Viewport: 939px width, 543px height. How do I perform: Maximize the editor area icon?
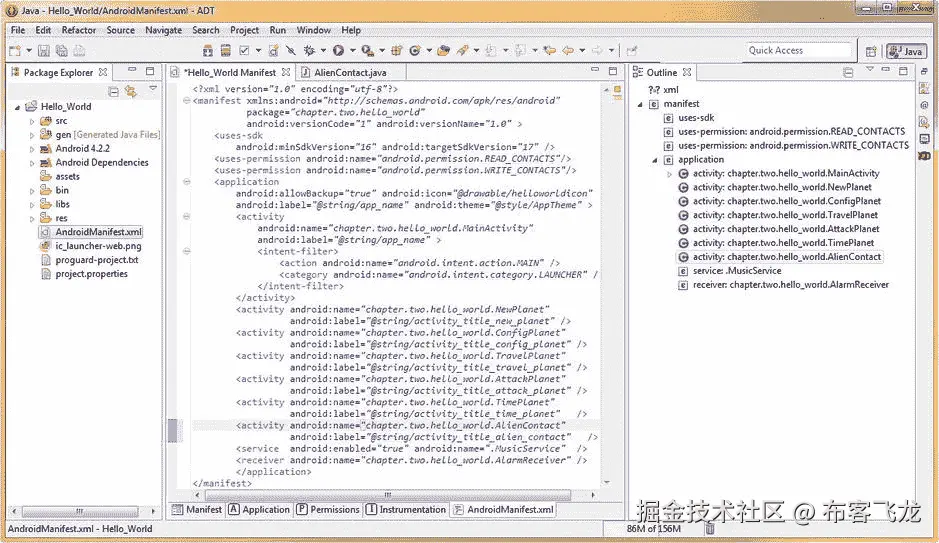coord(613,71)
